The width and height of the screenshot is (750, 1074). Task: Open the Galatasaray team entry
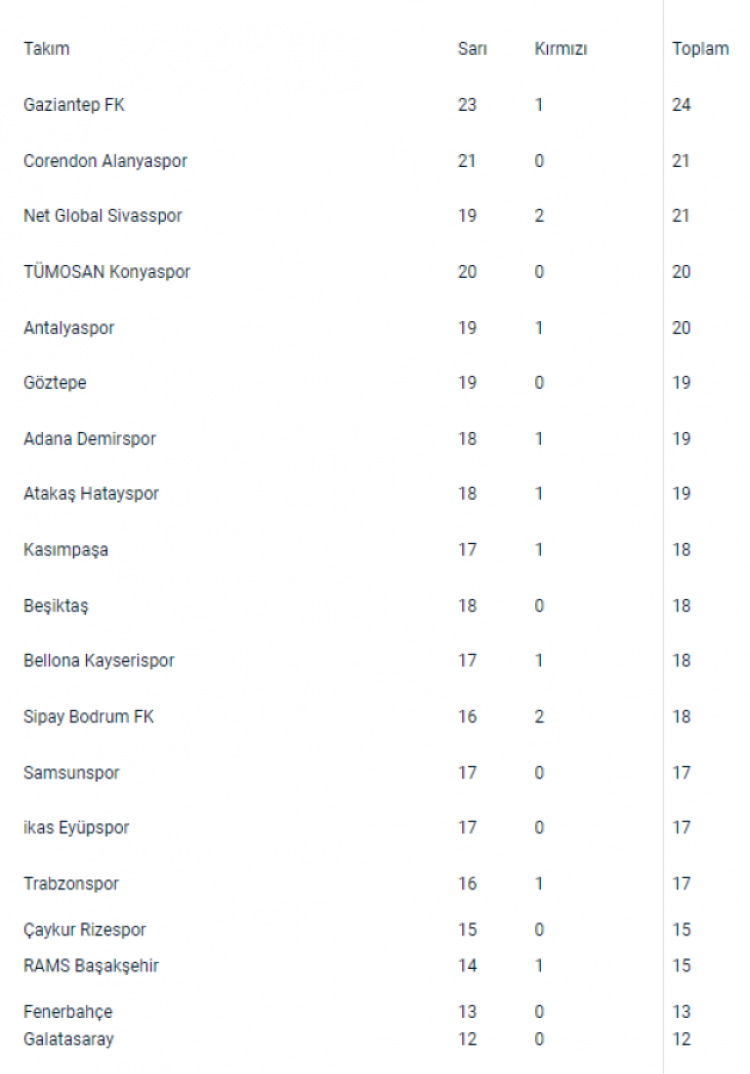(x=69, y=1039)
